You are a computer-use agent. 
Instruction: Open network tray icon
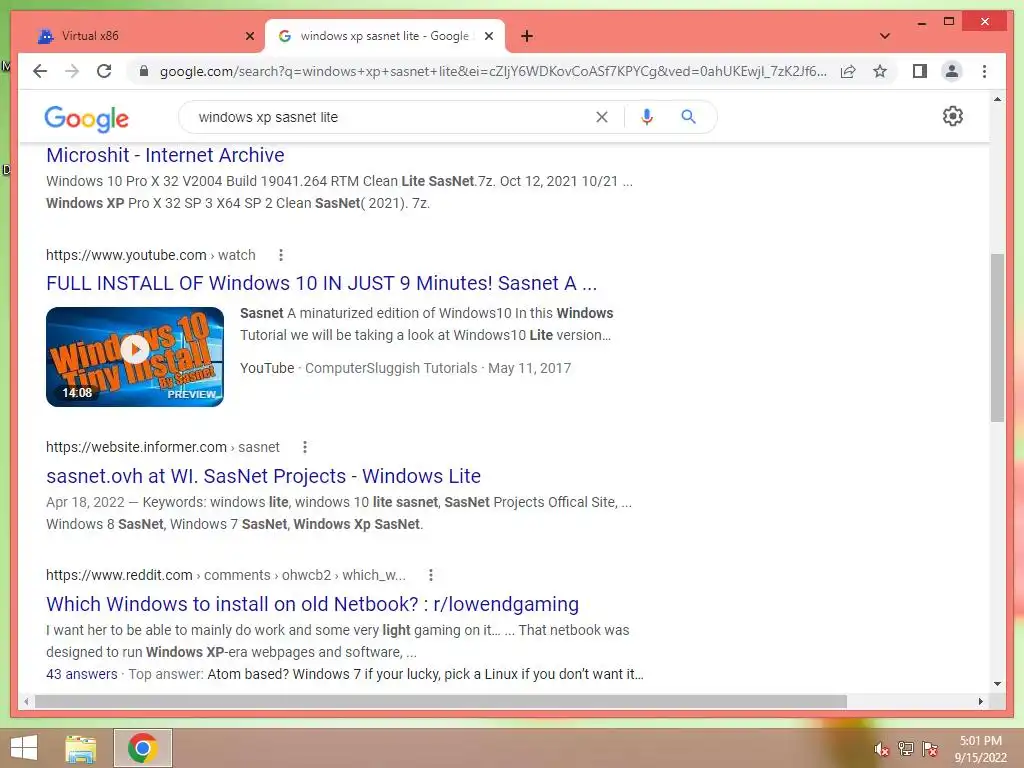(906, 748)
